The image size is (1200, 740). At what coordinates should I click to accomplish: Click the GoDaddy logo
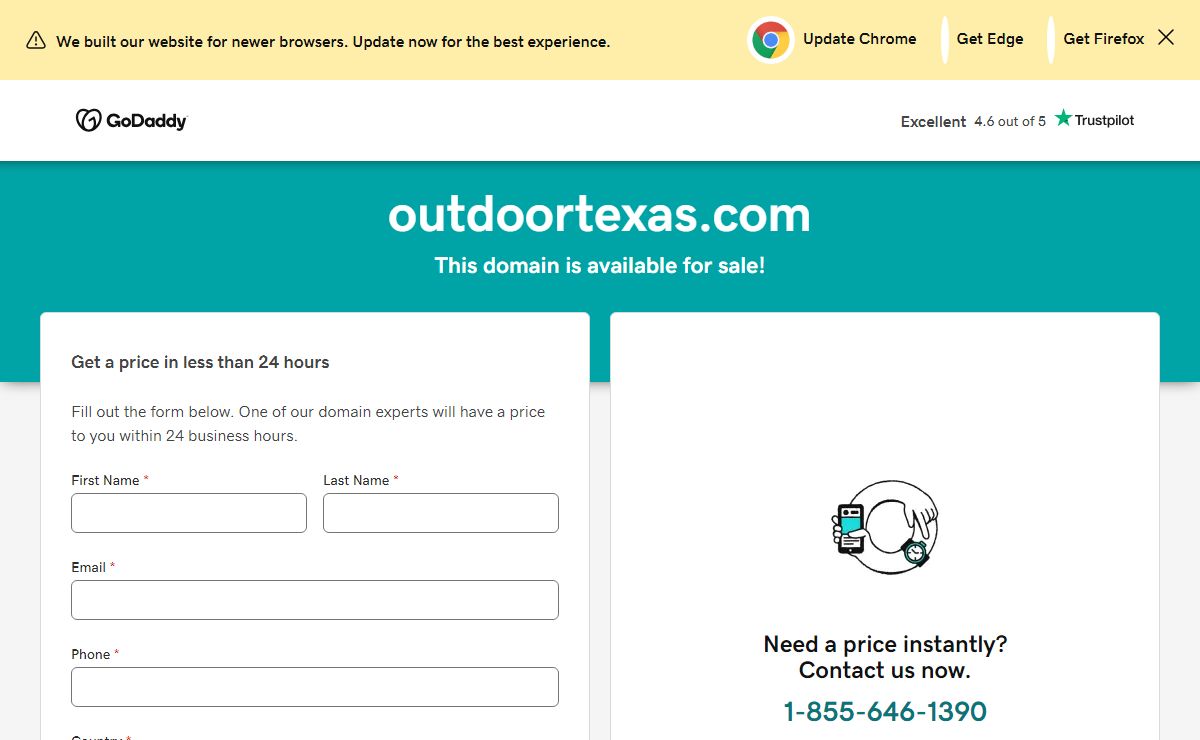click(131, 120)
